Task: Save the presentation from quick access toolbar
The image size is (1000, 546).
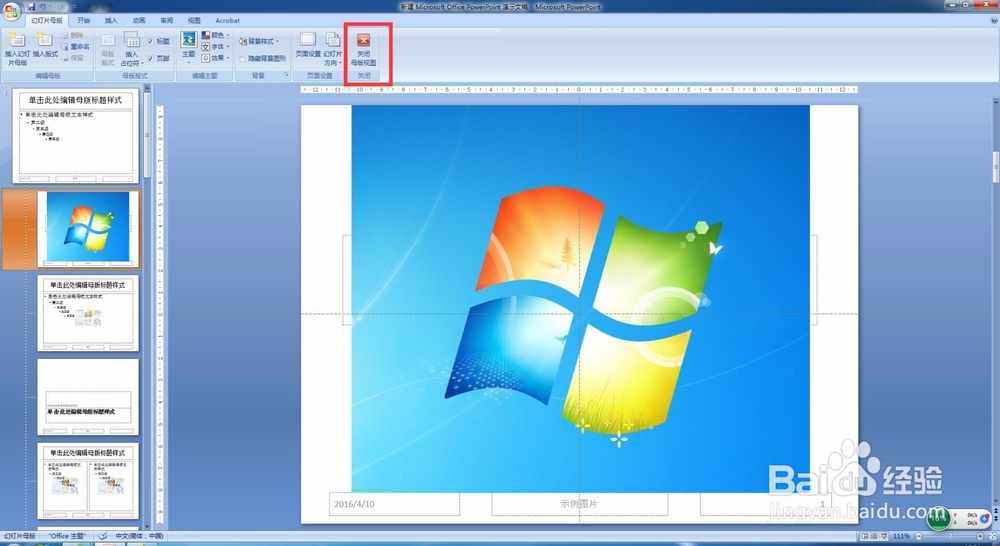Action: pyautogui.click(x=31, y=6)
